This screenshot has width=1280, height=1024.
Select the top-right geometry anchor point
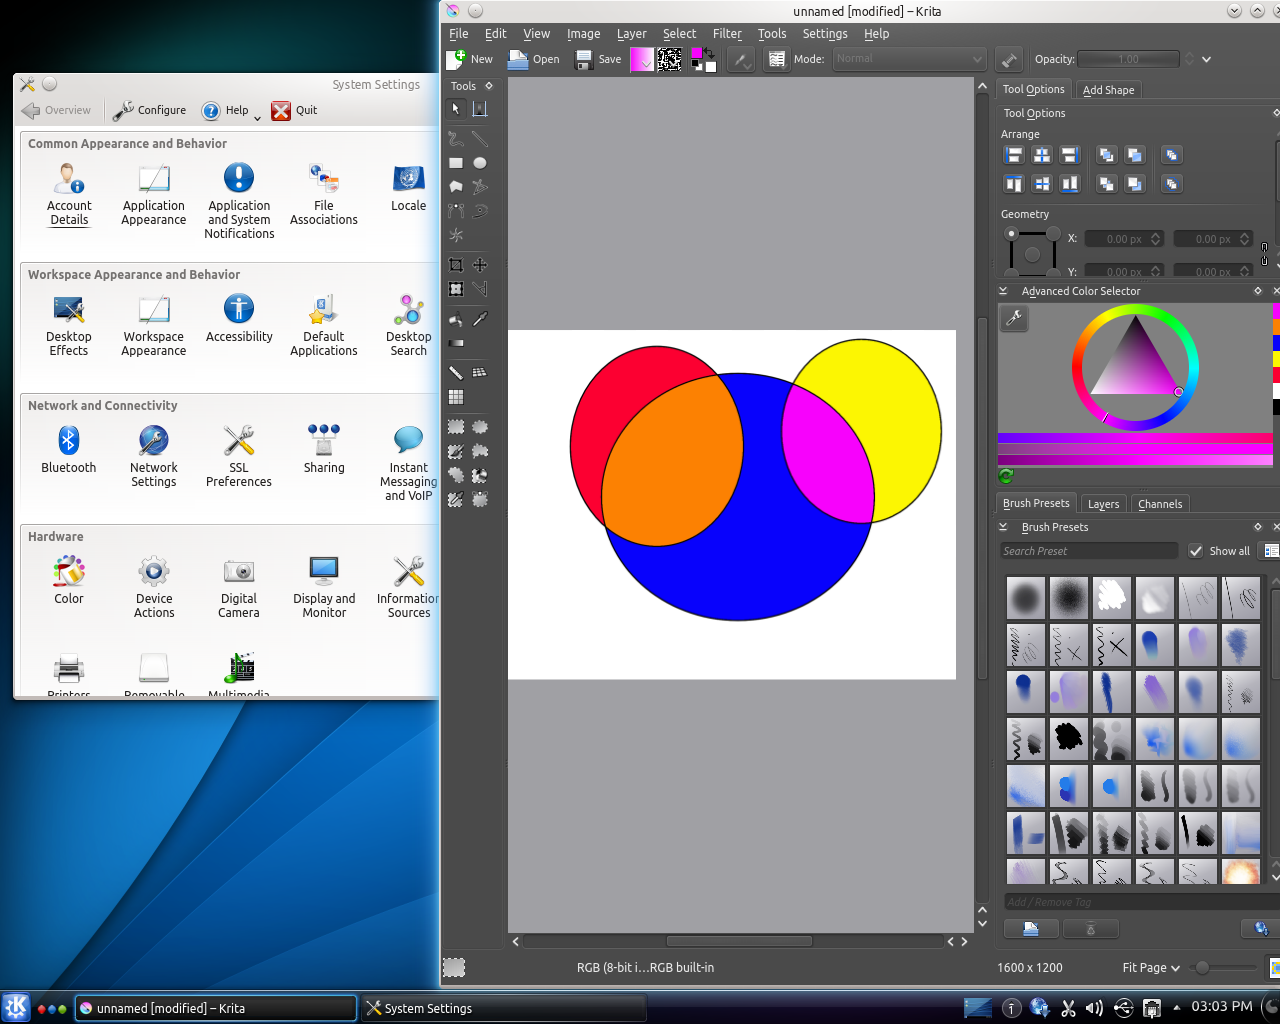coord(1053,234)
